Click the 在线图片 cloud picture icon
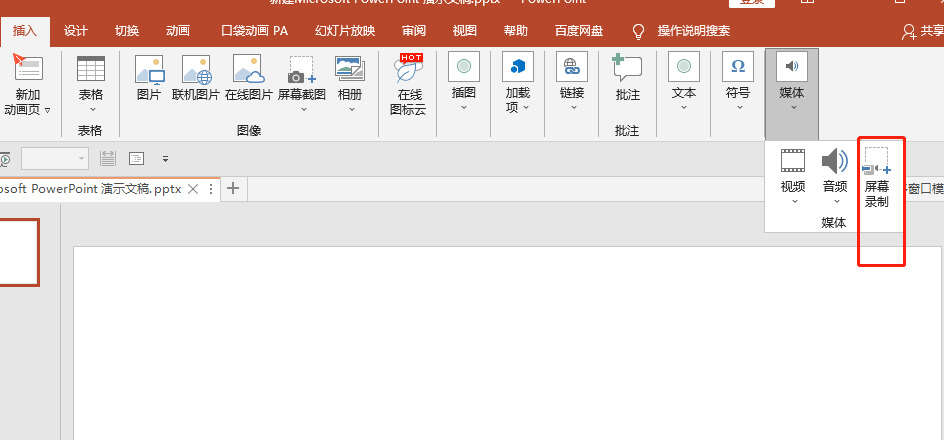The height and width of the screenshot is (440, 944). pos(249,69)
